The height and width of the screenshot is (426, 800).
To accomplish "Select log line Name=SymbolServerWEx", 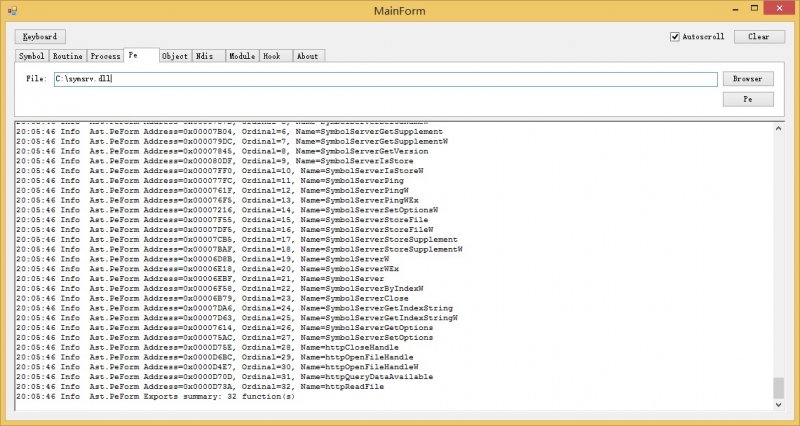I will click(208, 269).
